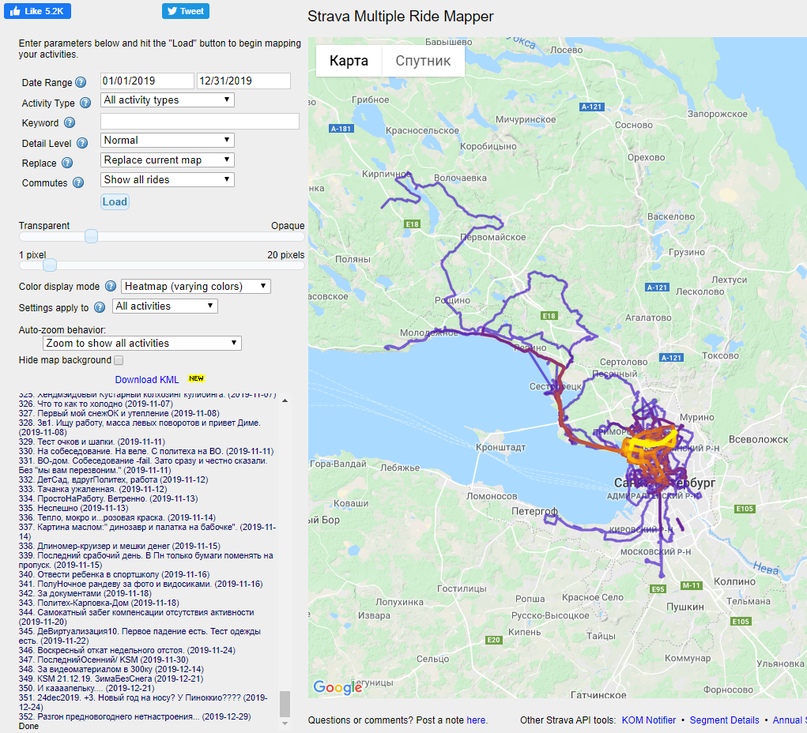Enable the Hide map background checkbox
The image size is (807, 733).
[119, 360]
